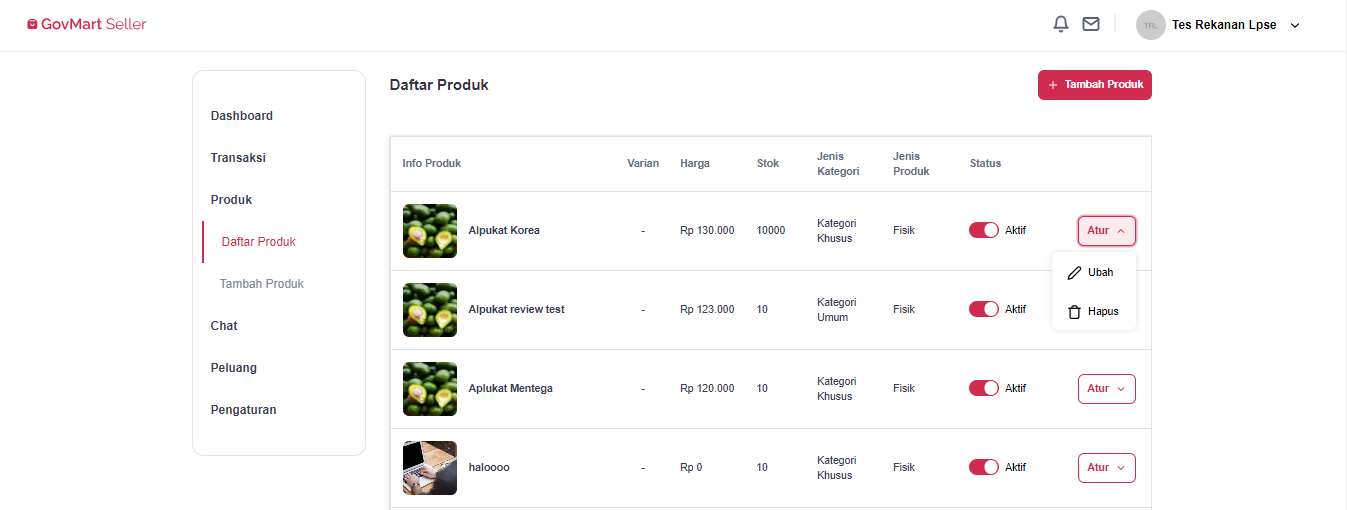Open the notifications bell icon
1347x510 pixels.
[x=1061, y=24]
